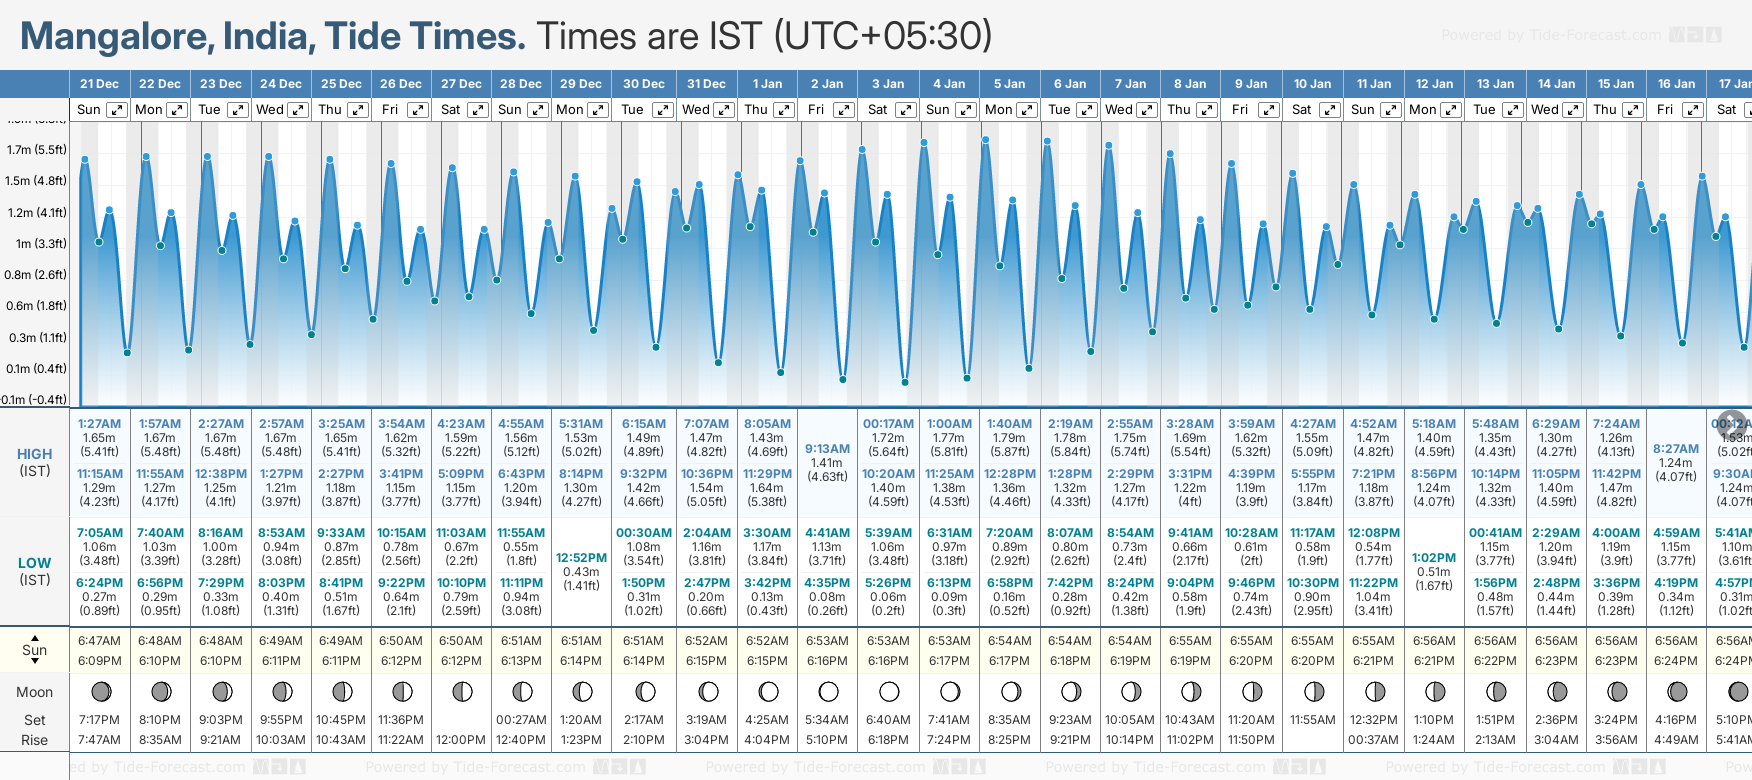The height and width of the screenshot is (780, 1752).
Task: Click the expand icon beside Wed 31 Dec
Action: click(x=724, y=110)
